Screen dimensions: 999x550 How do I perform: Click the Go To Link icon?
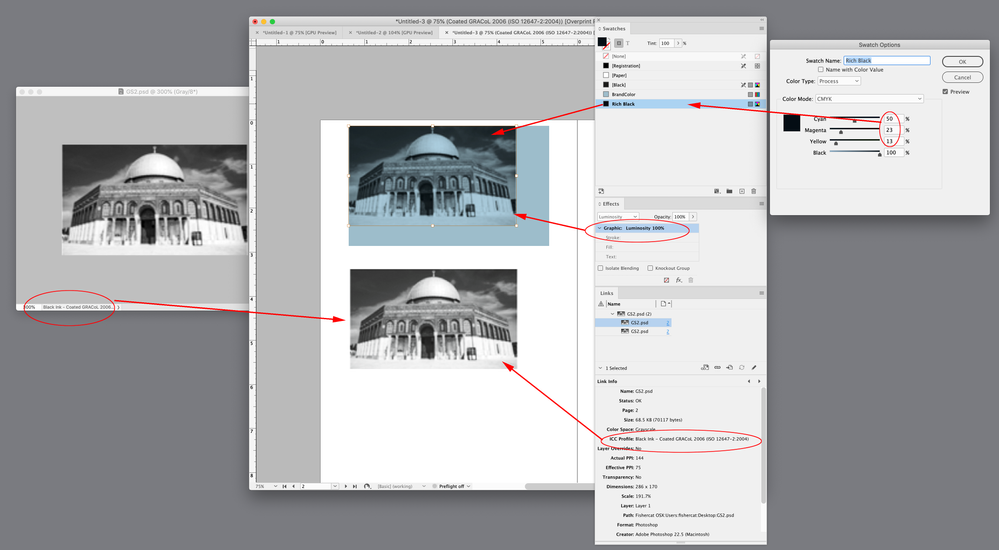point(729,368)
